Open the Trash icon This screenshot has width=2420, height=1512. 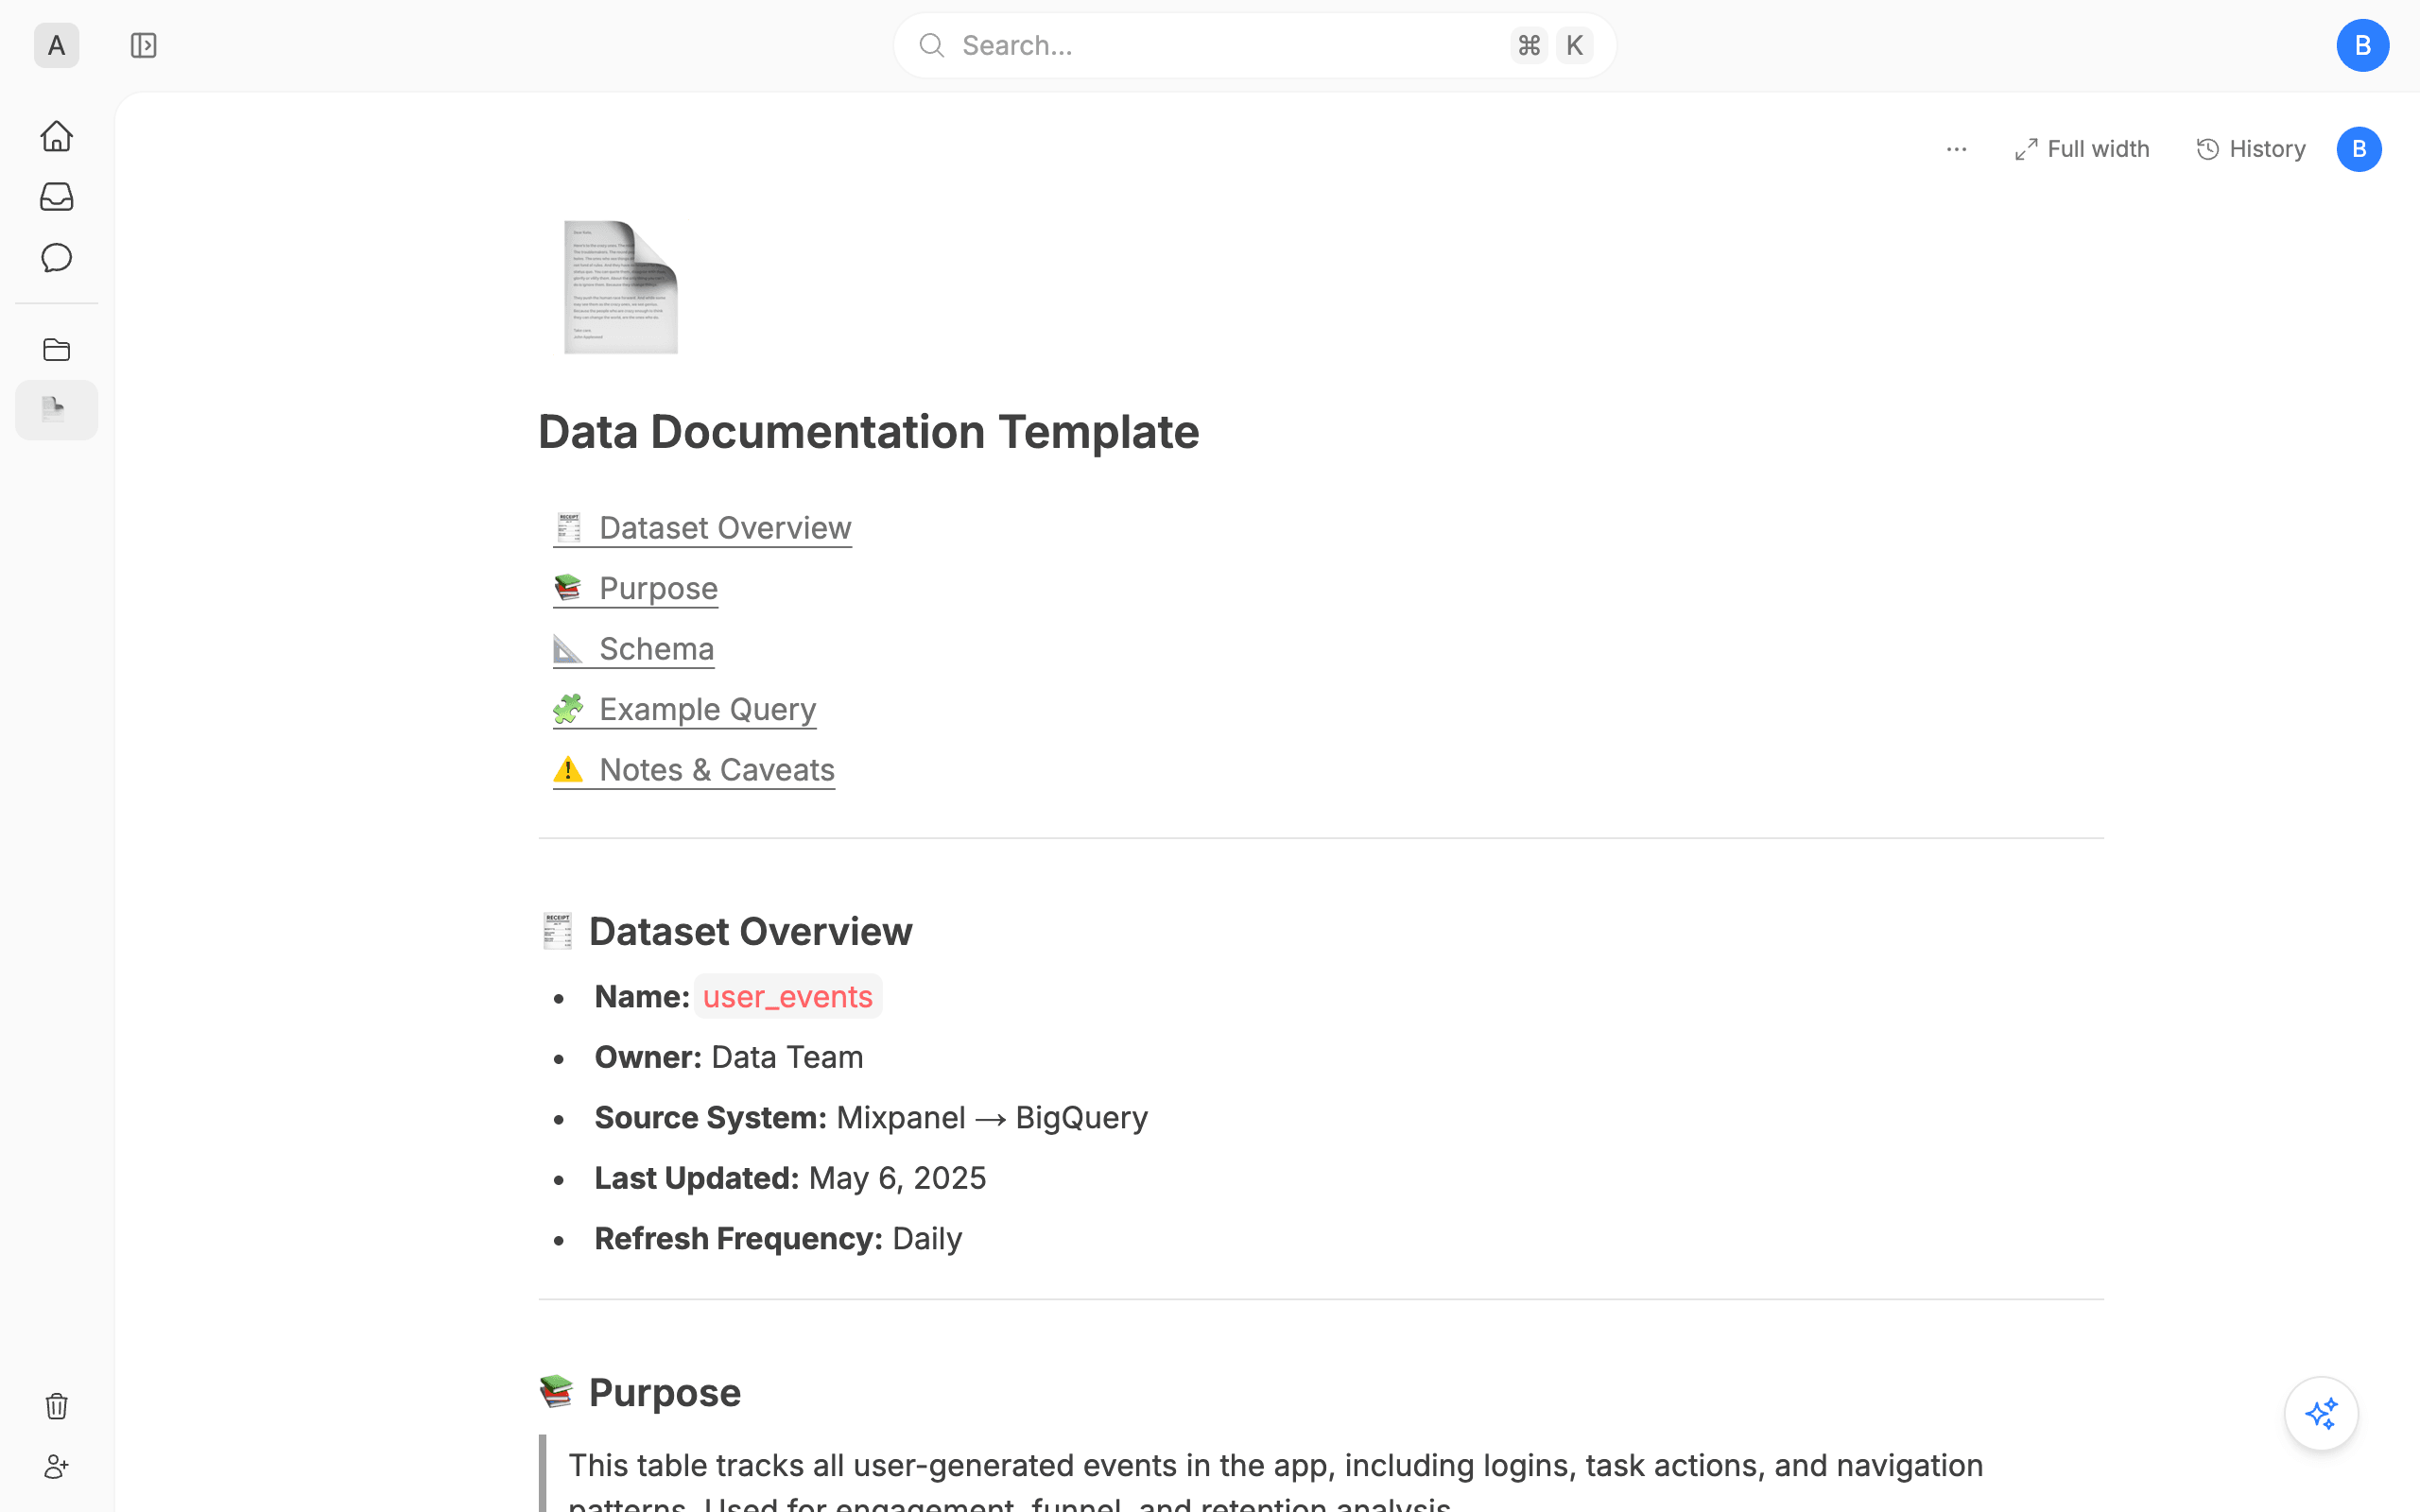pos(57,1406)
